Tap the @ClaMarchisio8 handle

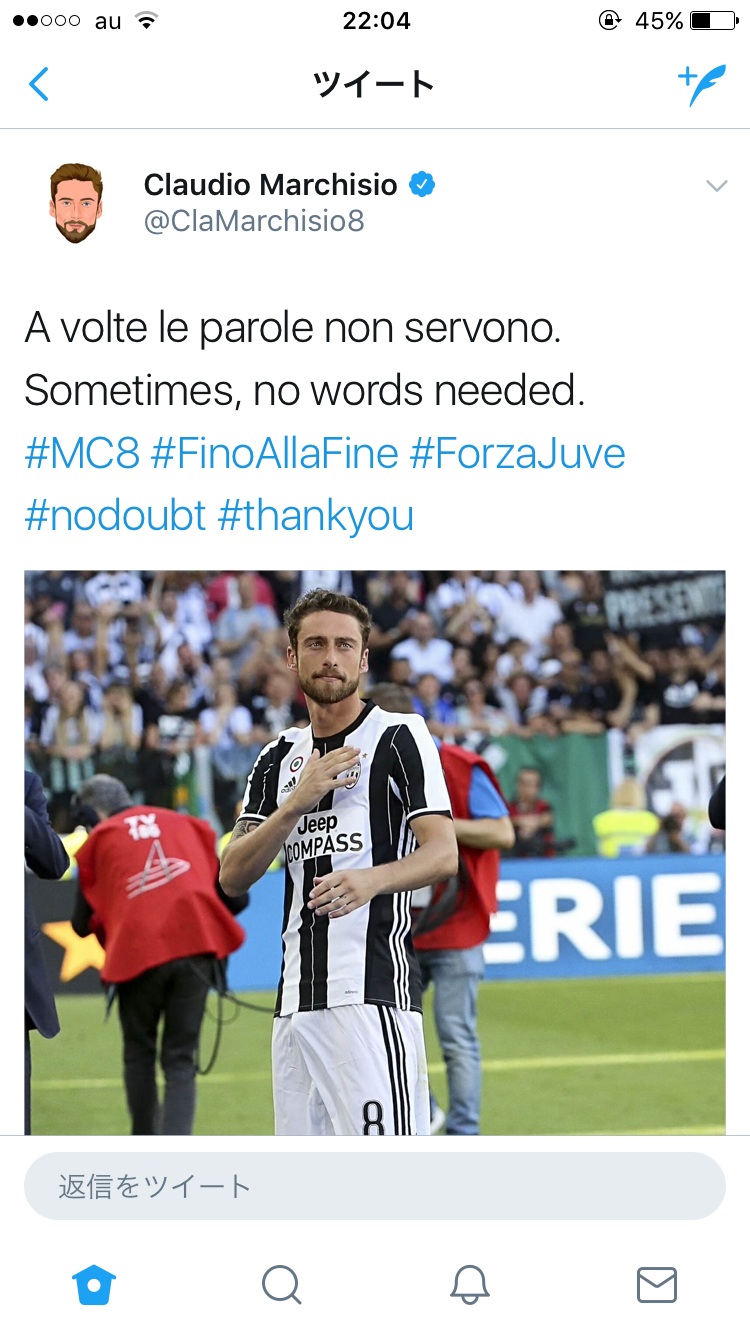254,221
